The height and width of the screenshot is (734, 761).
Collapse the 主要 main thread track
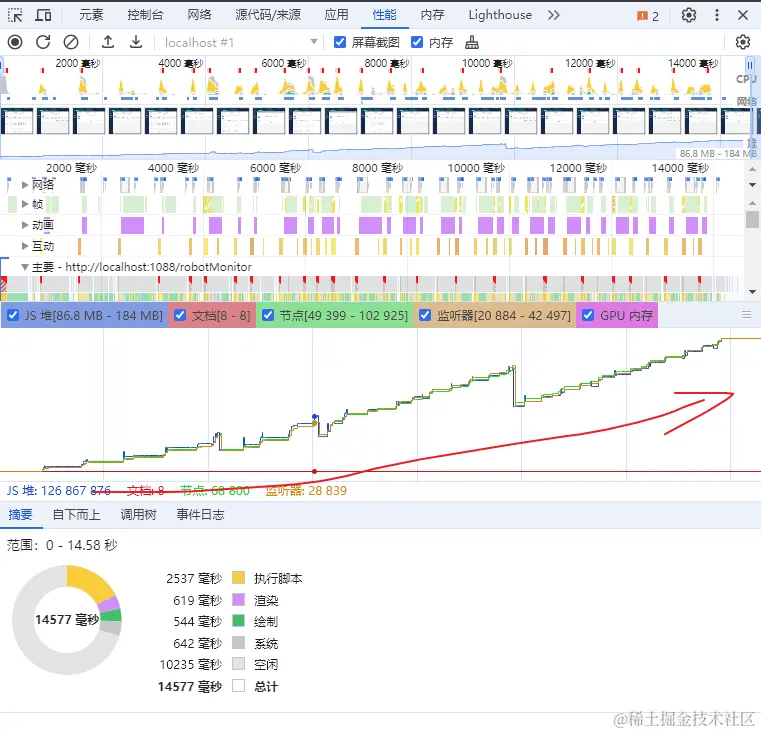pos(25,267)
